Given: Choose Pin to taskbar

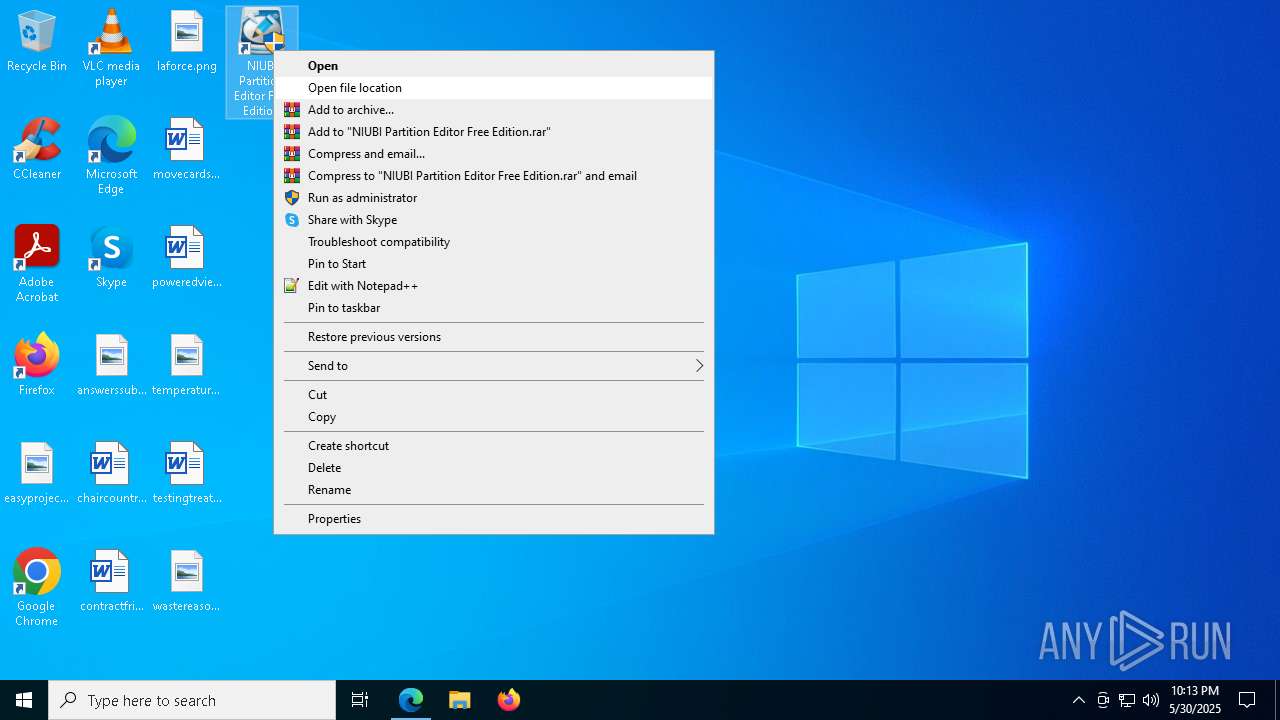Looking at the screenshot, I should (x=494, y=308).
